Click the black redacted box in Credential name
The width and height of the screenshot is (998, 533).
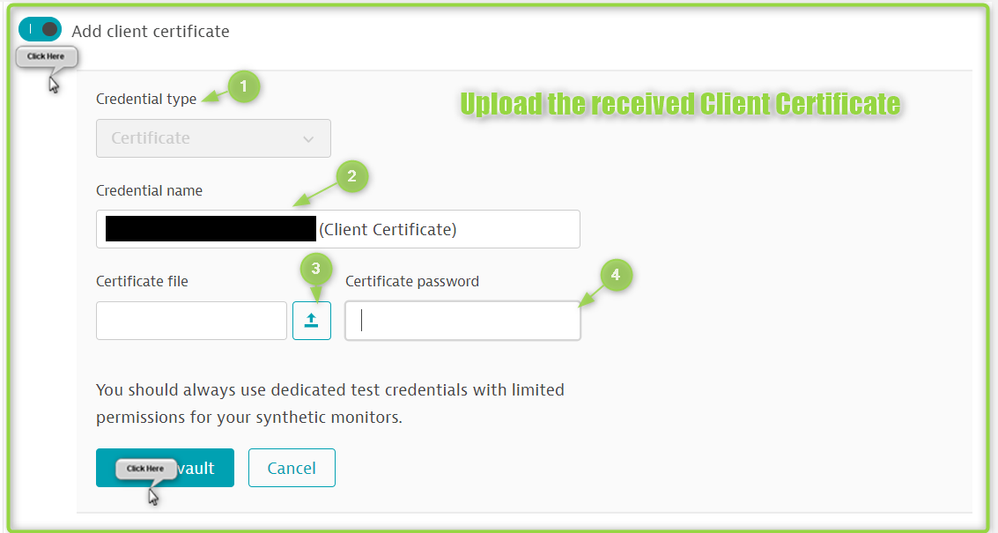[x=210, y=229]
